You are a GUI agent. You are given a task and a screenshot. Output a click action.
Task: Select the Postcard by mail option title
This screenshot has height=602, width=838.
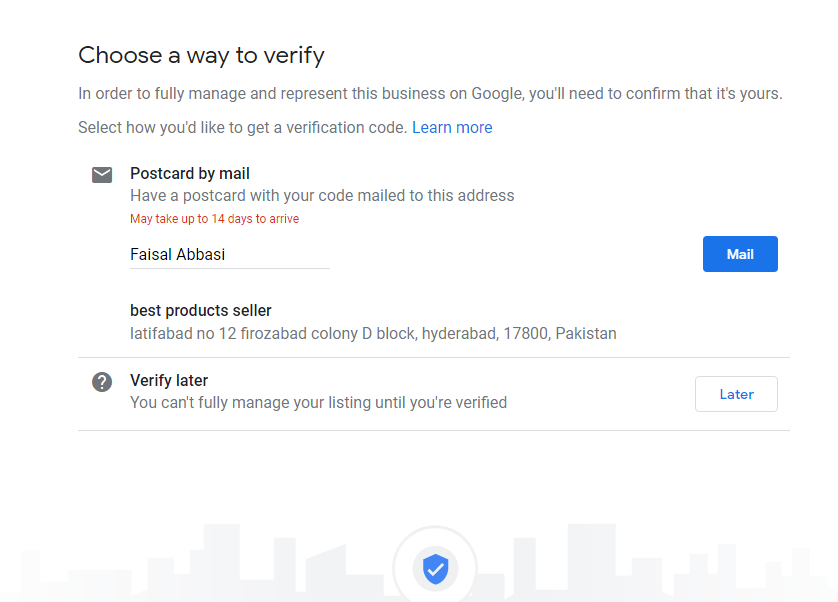[x=190, y=174]
